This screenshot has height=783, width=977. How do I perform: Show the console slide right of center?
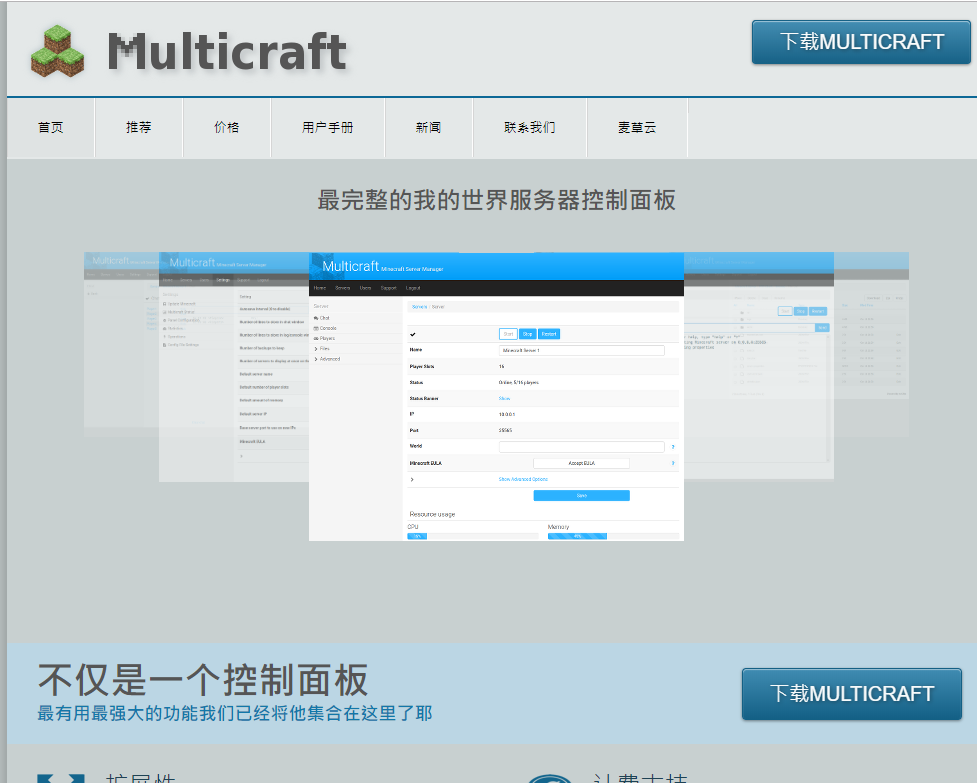759,366
